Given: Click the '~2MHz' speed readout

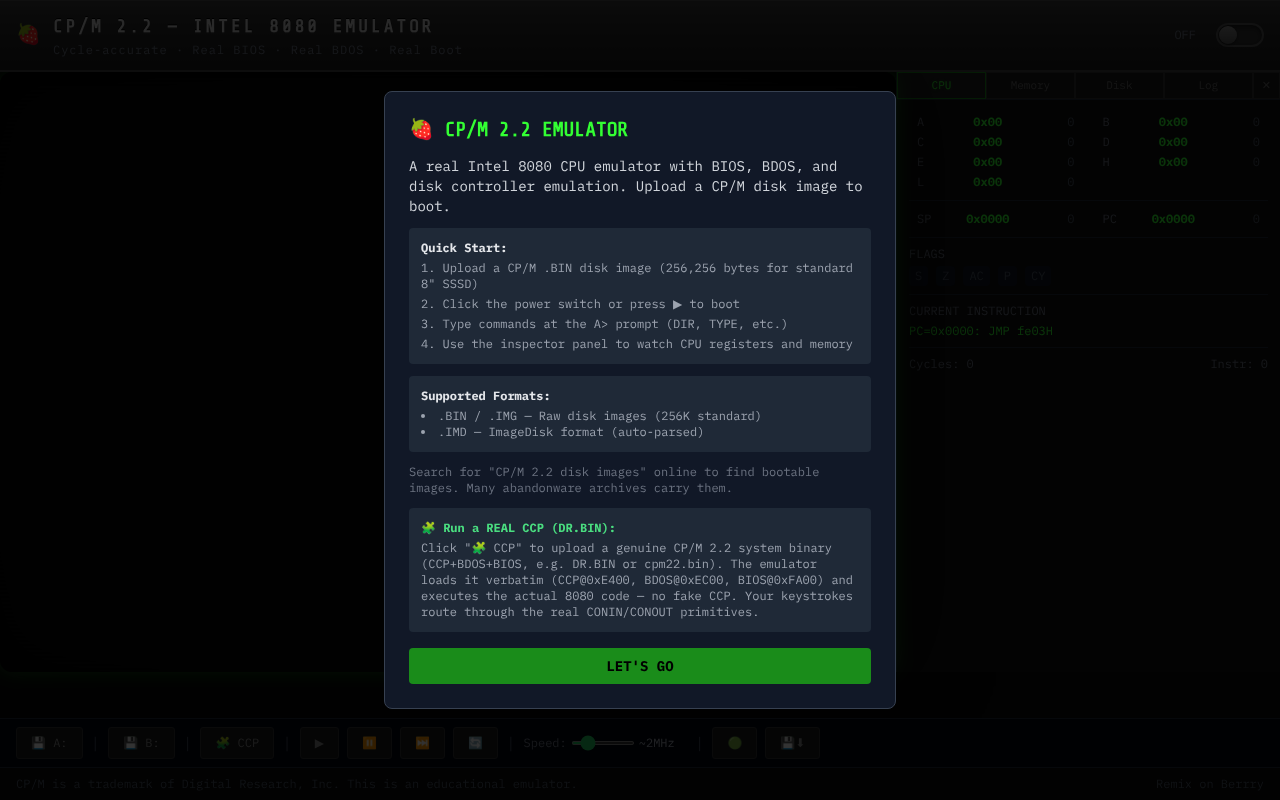Looking at the screenshot, I should (657, 743).
